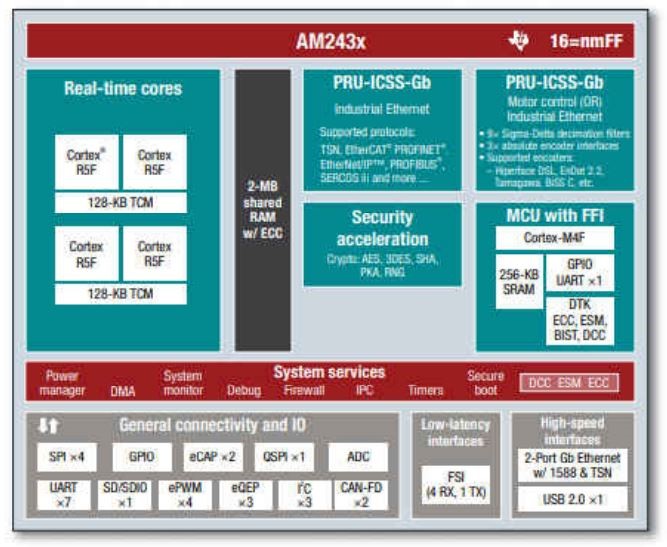Select GPIO box under General connectivity

[142, 457]
